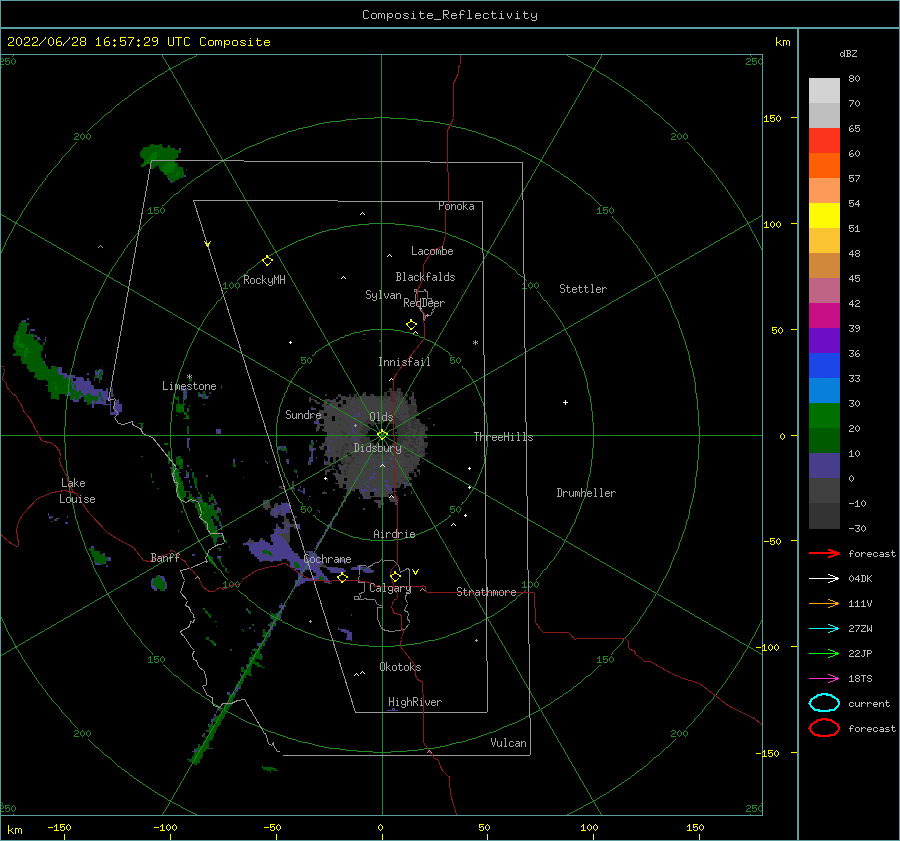The width and height of the screenshot is (900, 841).
Task: Click the Olds town label
Action: pyautogui.click(x=381, y=417)
